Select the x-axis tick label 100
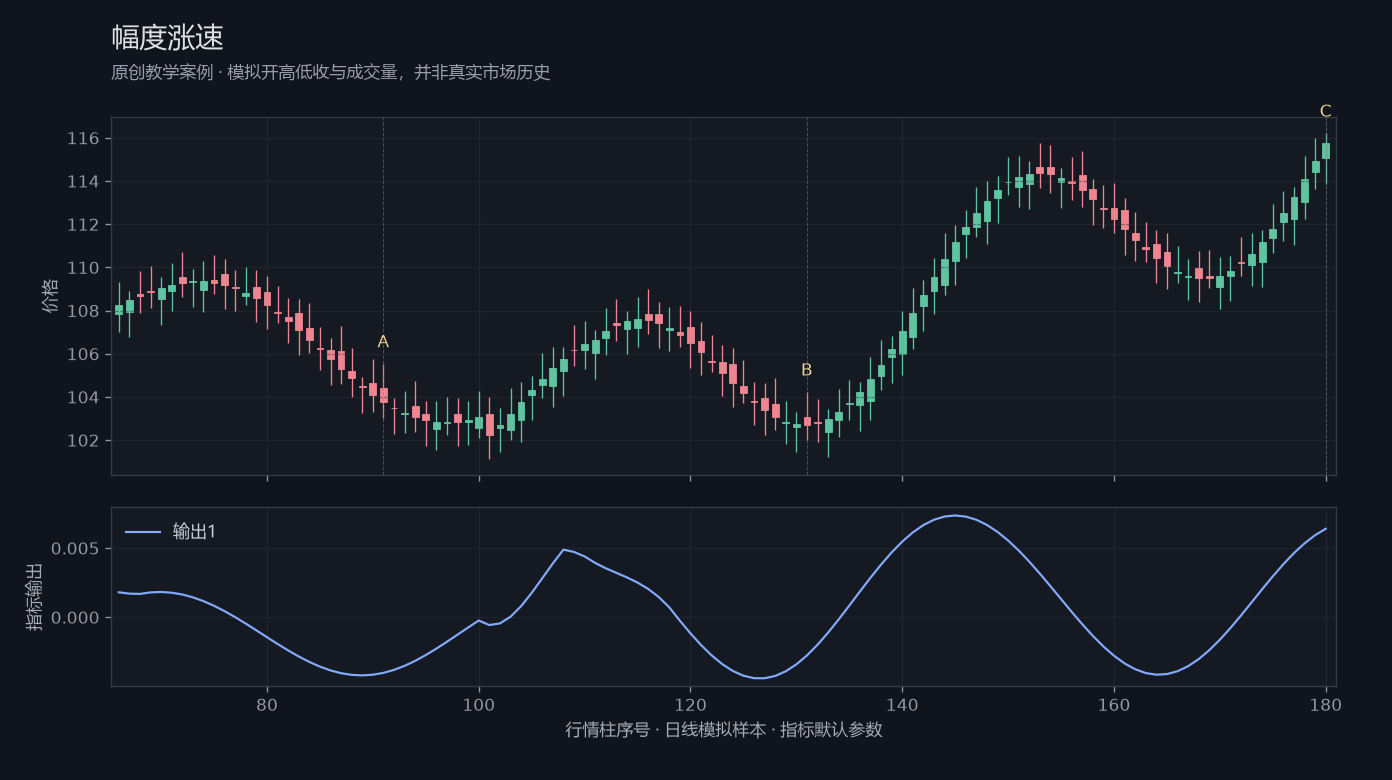The image size is (1392, 780). click(479, 704)
